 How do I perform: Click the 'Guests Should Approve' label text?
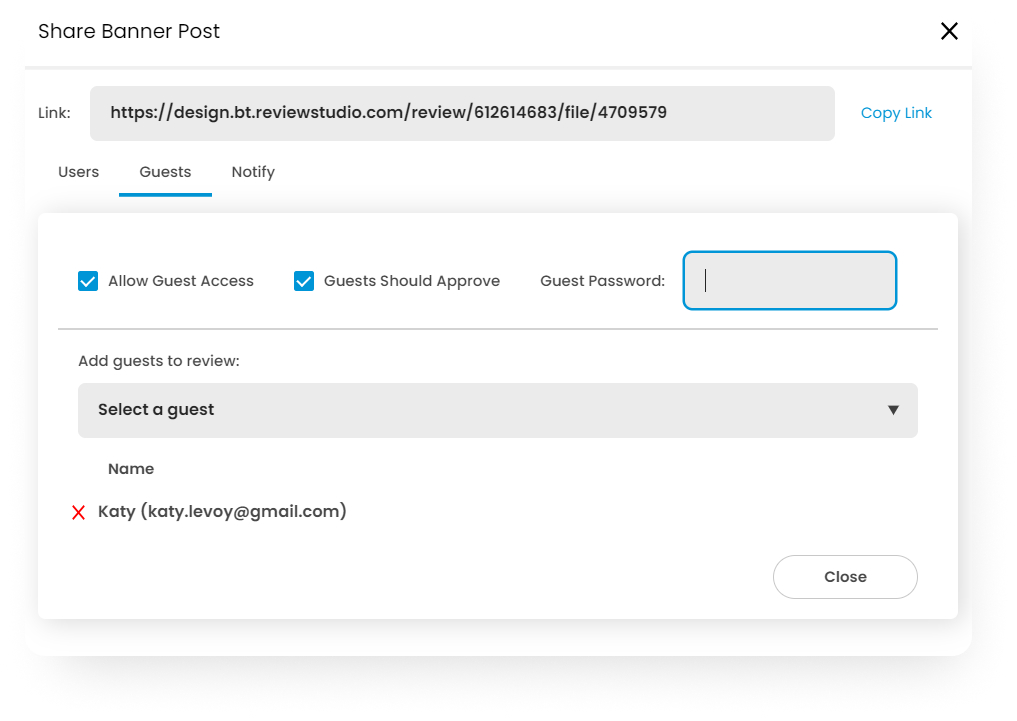click(x=411, y=281)
